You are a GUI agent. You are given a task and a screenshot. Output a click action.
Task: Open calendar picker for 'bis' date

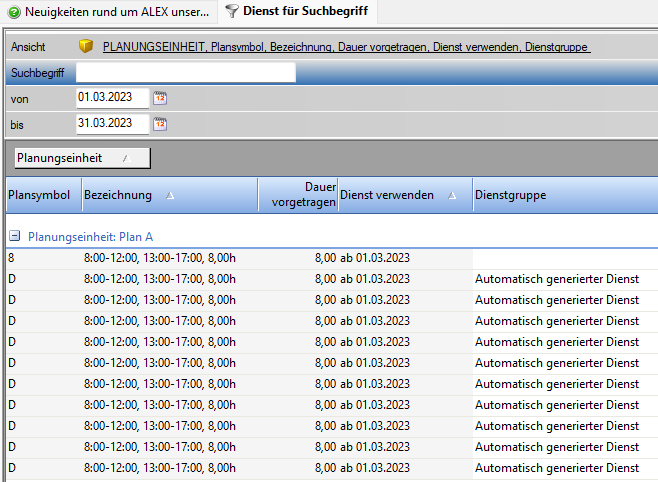[x=160, y=124]
